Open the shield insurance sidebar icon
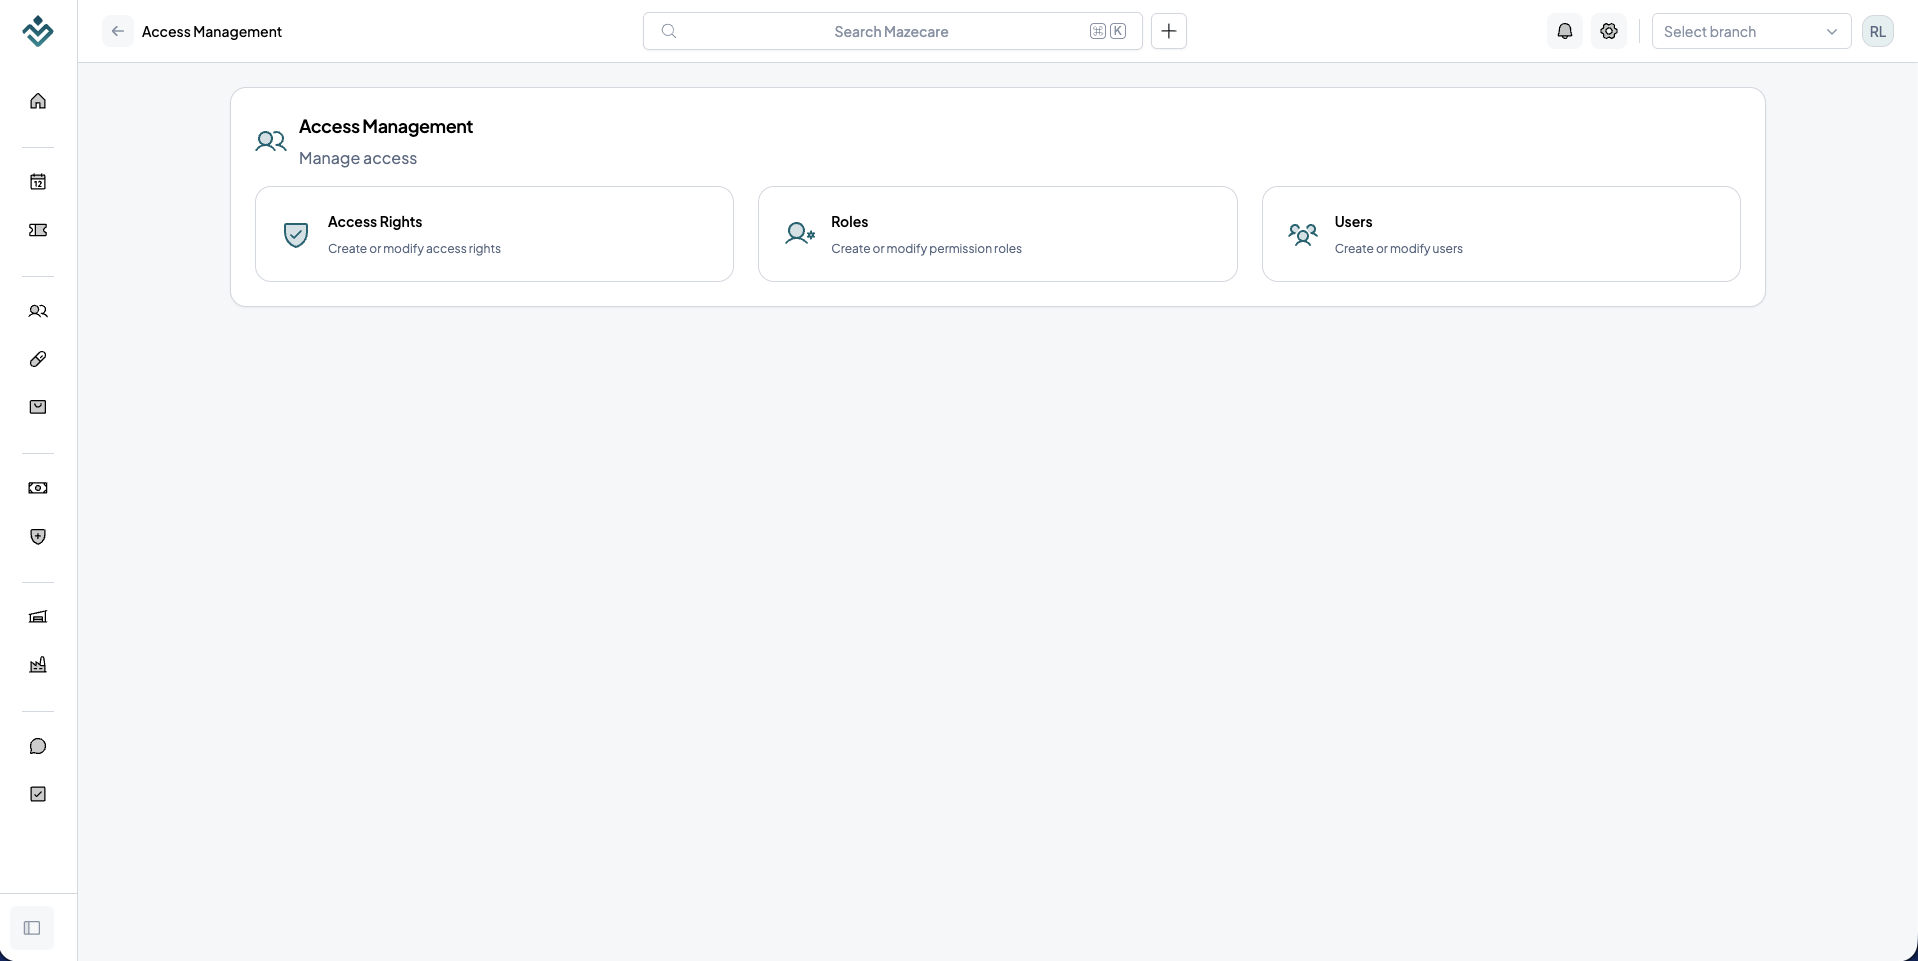Screen dimensions: 1918x961 coord(38,537)
